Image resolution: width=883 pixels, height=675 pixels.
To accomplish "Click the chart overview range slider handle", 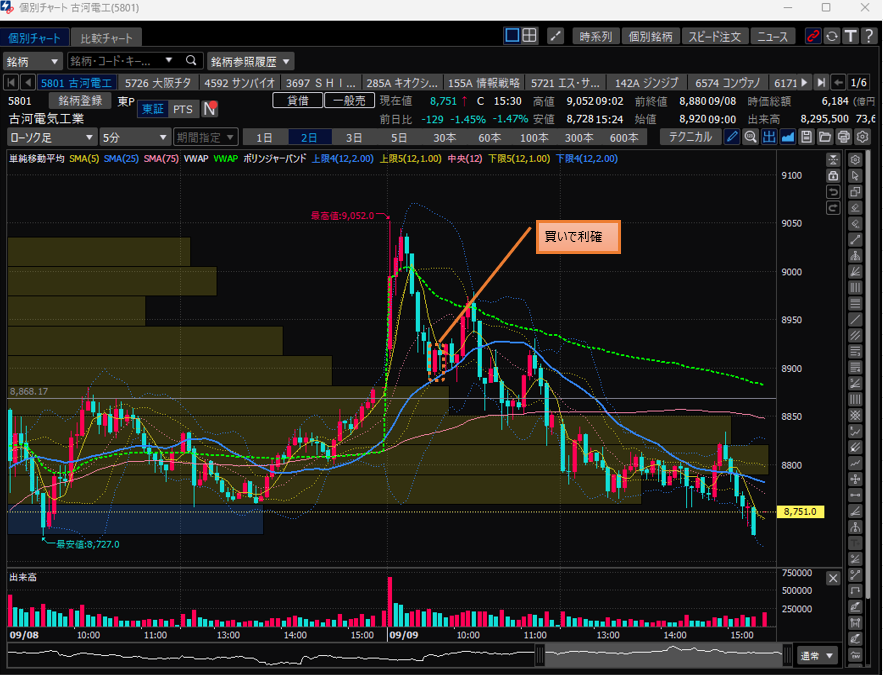I will tap(539, 655).
